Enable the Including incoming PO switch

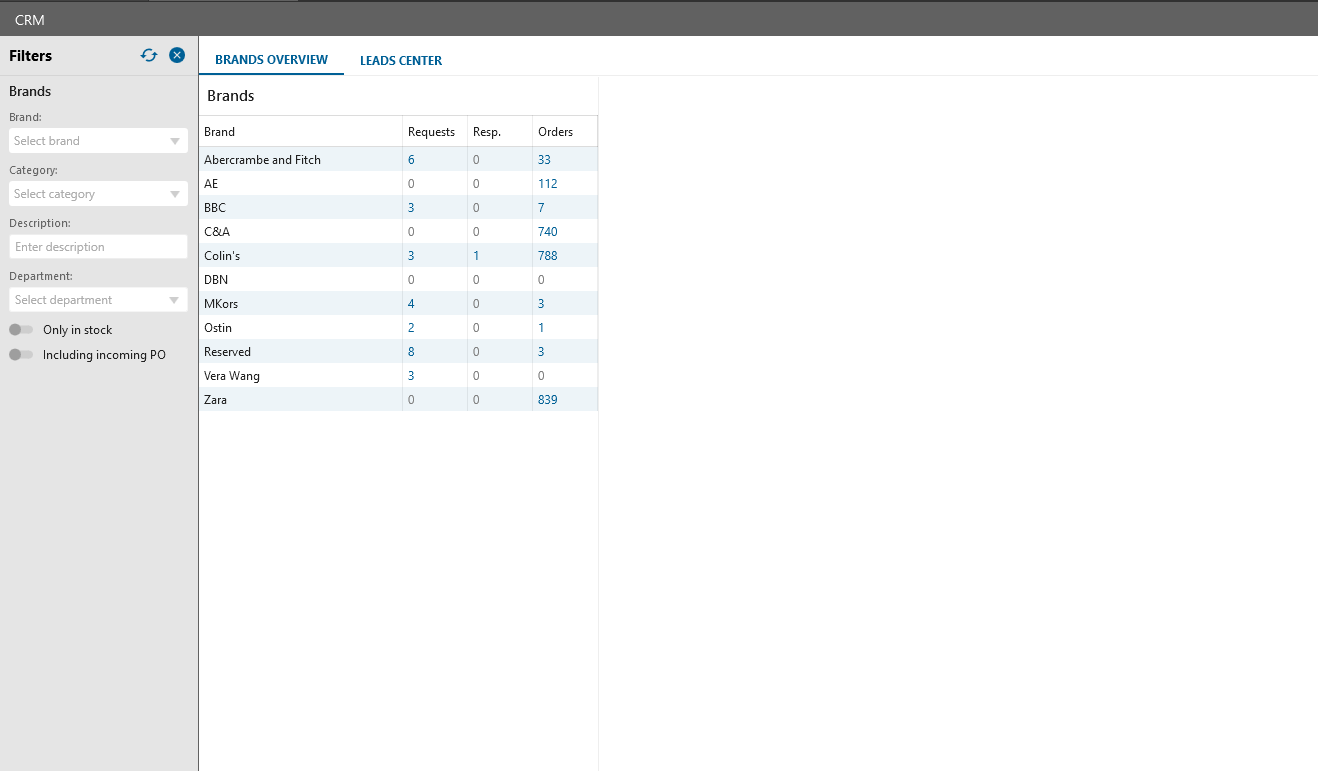point(21,355)
